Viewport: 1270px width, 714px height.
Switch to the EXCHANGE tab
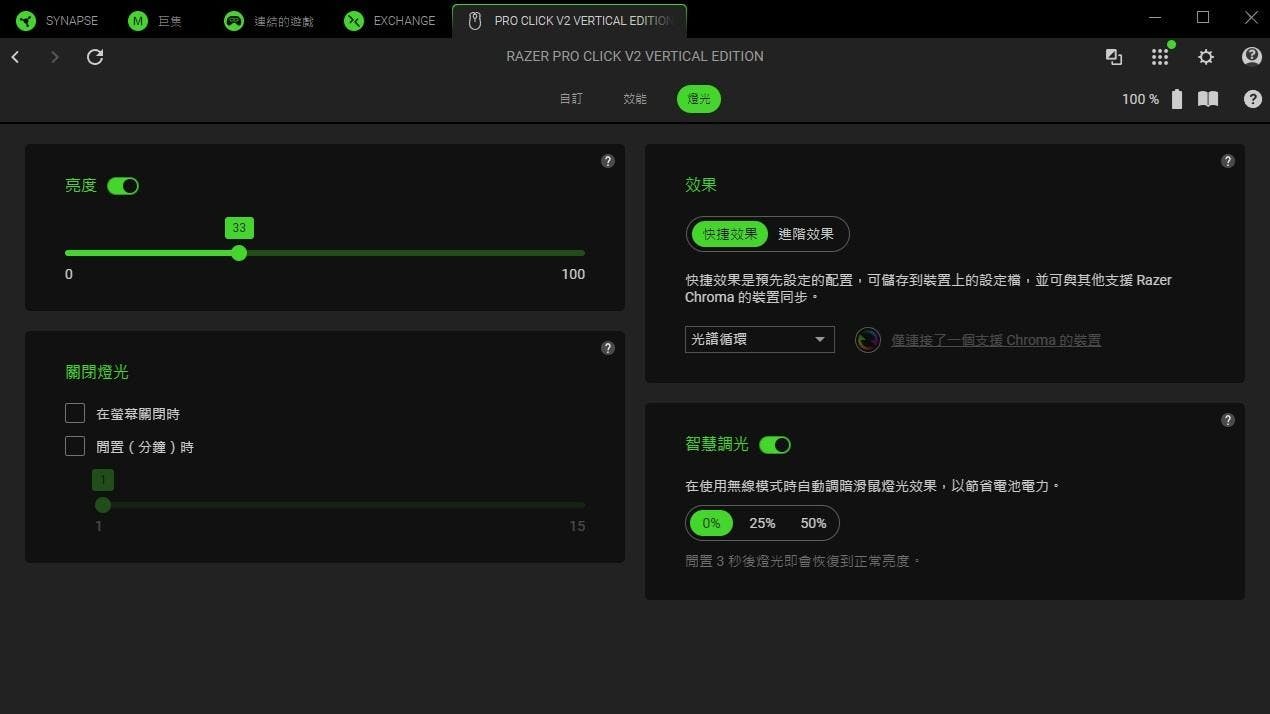(392, 21)
